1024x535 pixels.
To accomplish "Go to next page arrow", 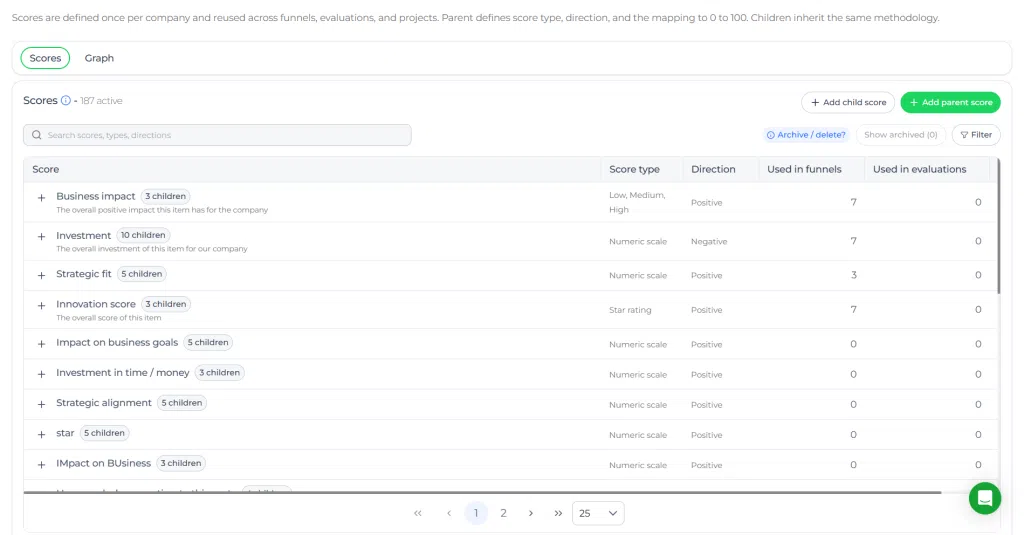I will (x=531, y=513).
